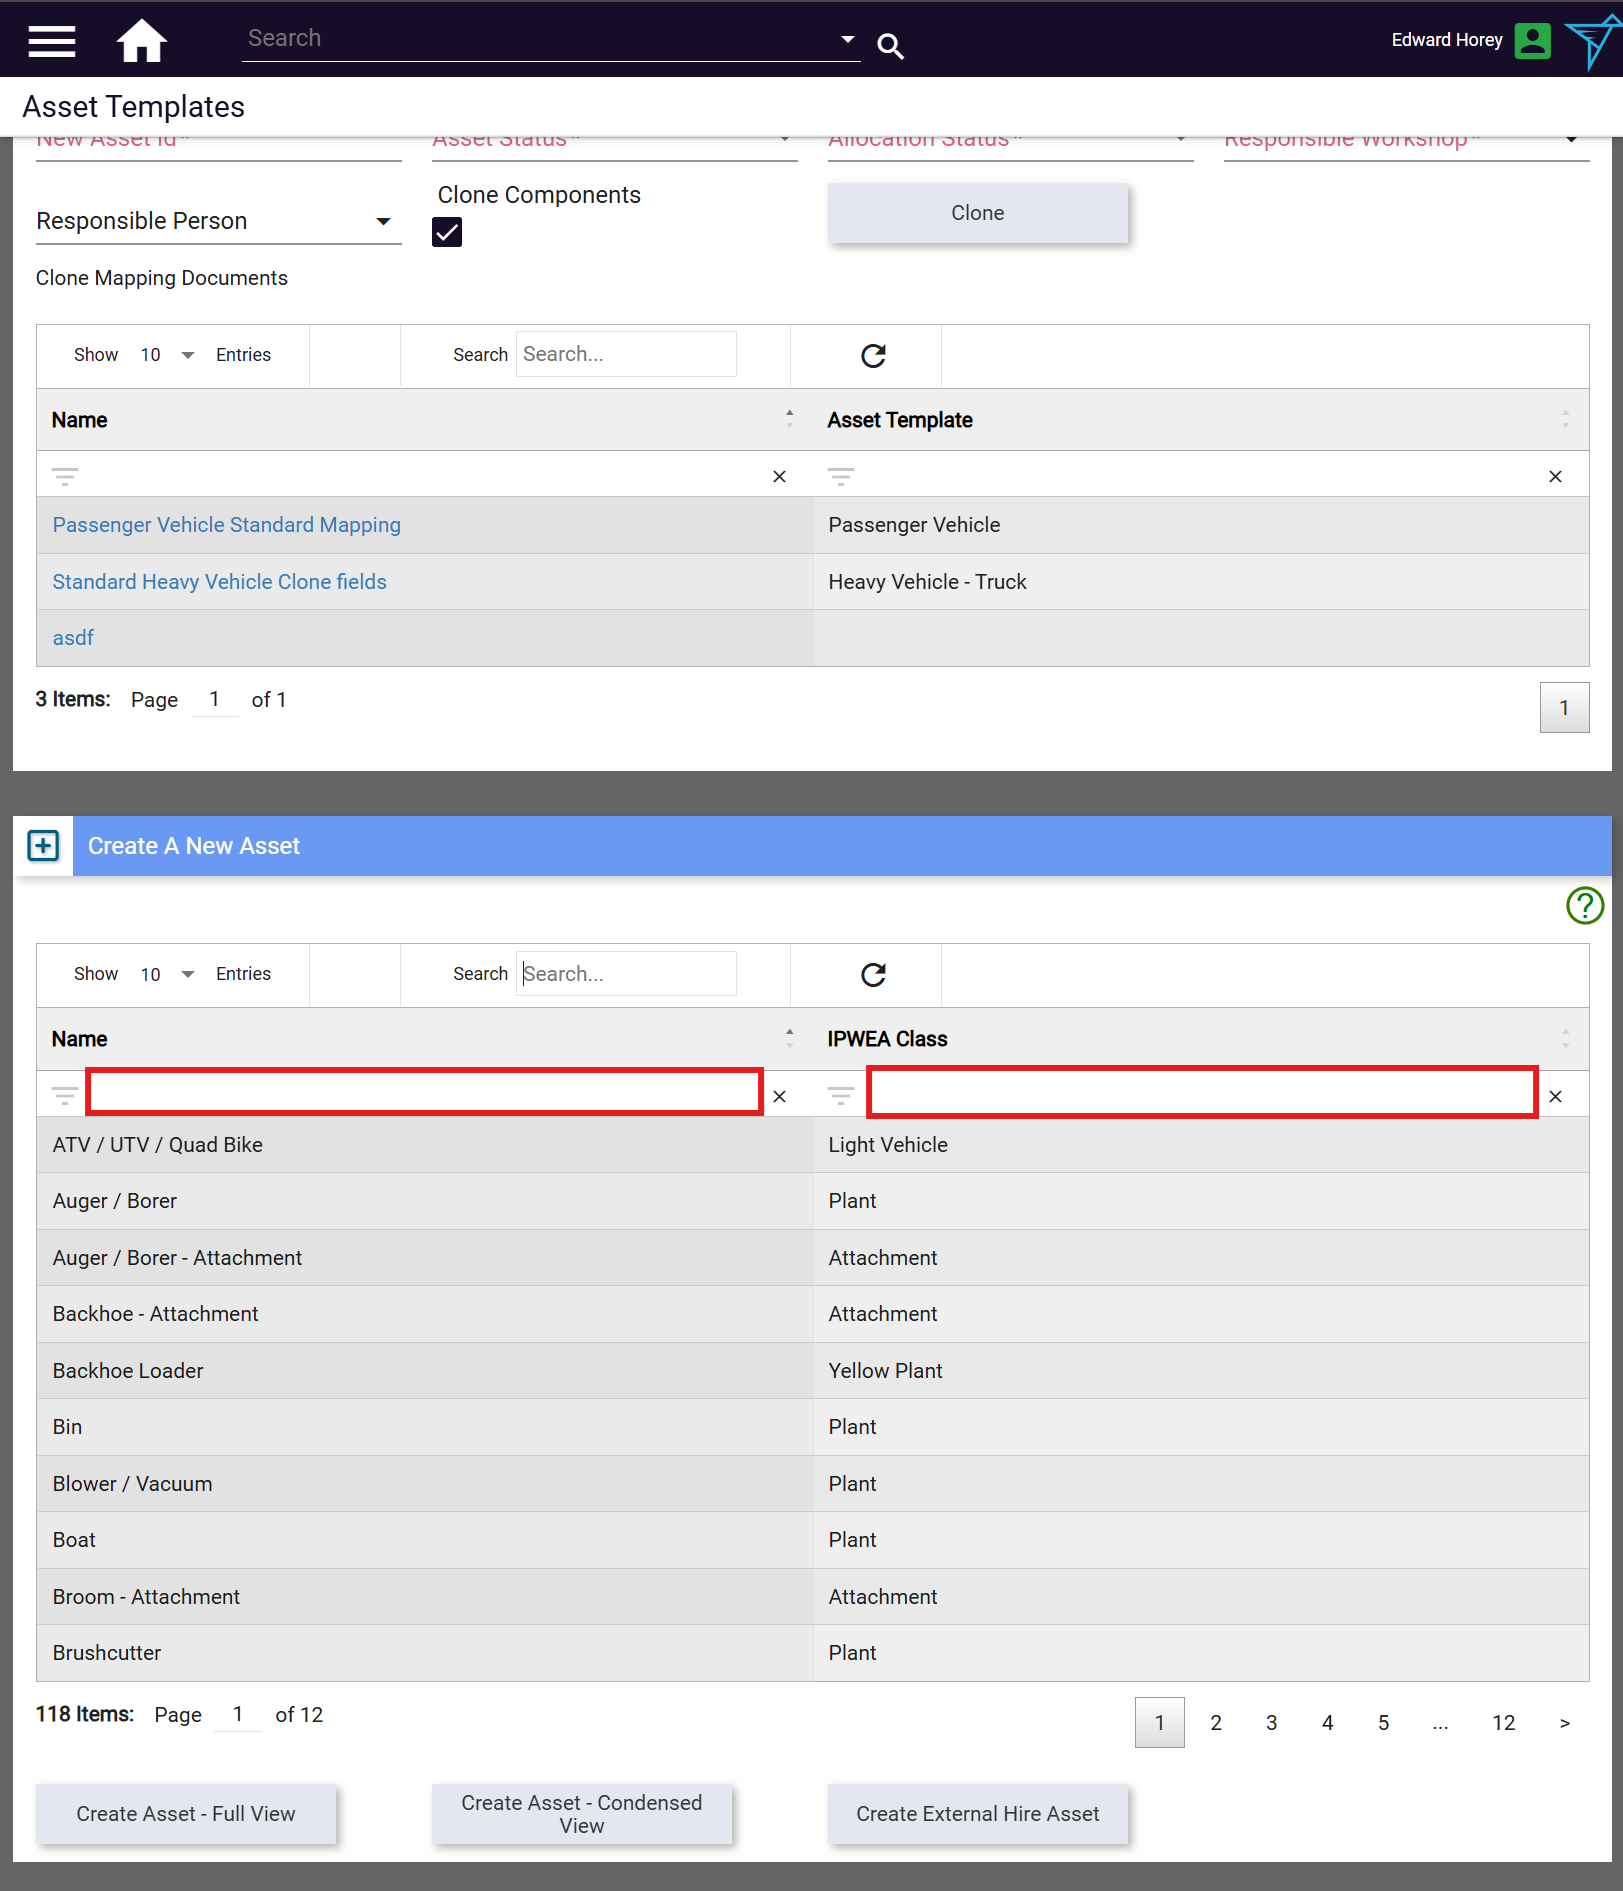Click the Create A New Asset header bar
Screen dimensions: 1623x1891
coord(842,846)
